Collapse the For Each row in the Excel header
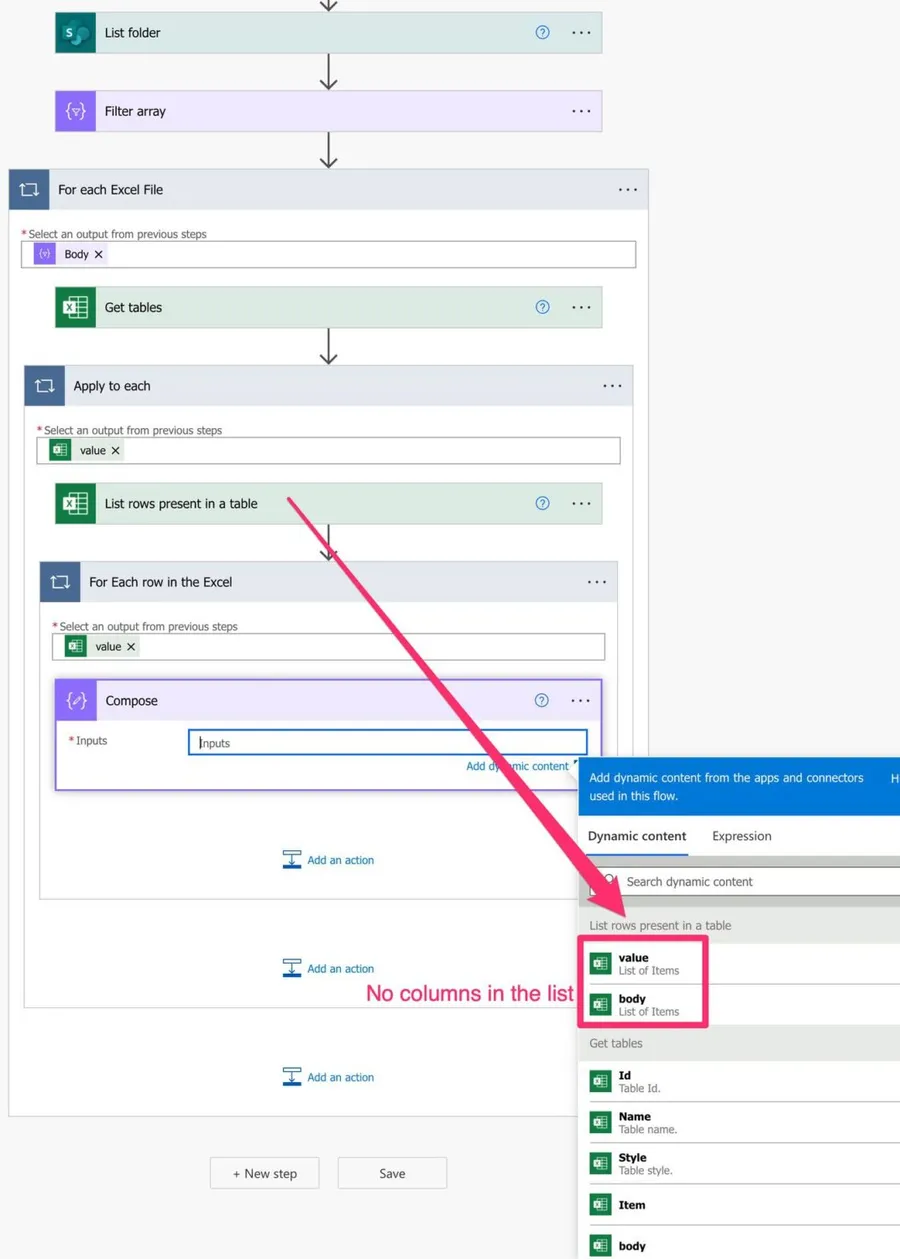This screenshot has width=900, height=1259. click(x=300, y=582)
